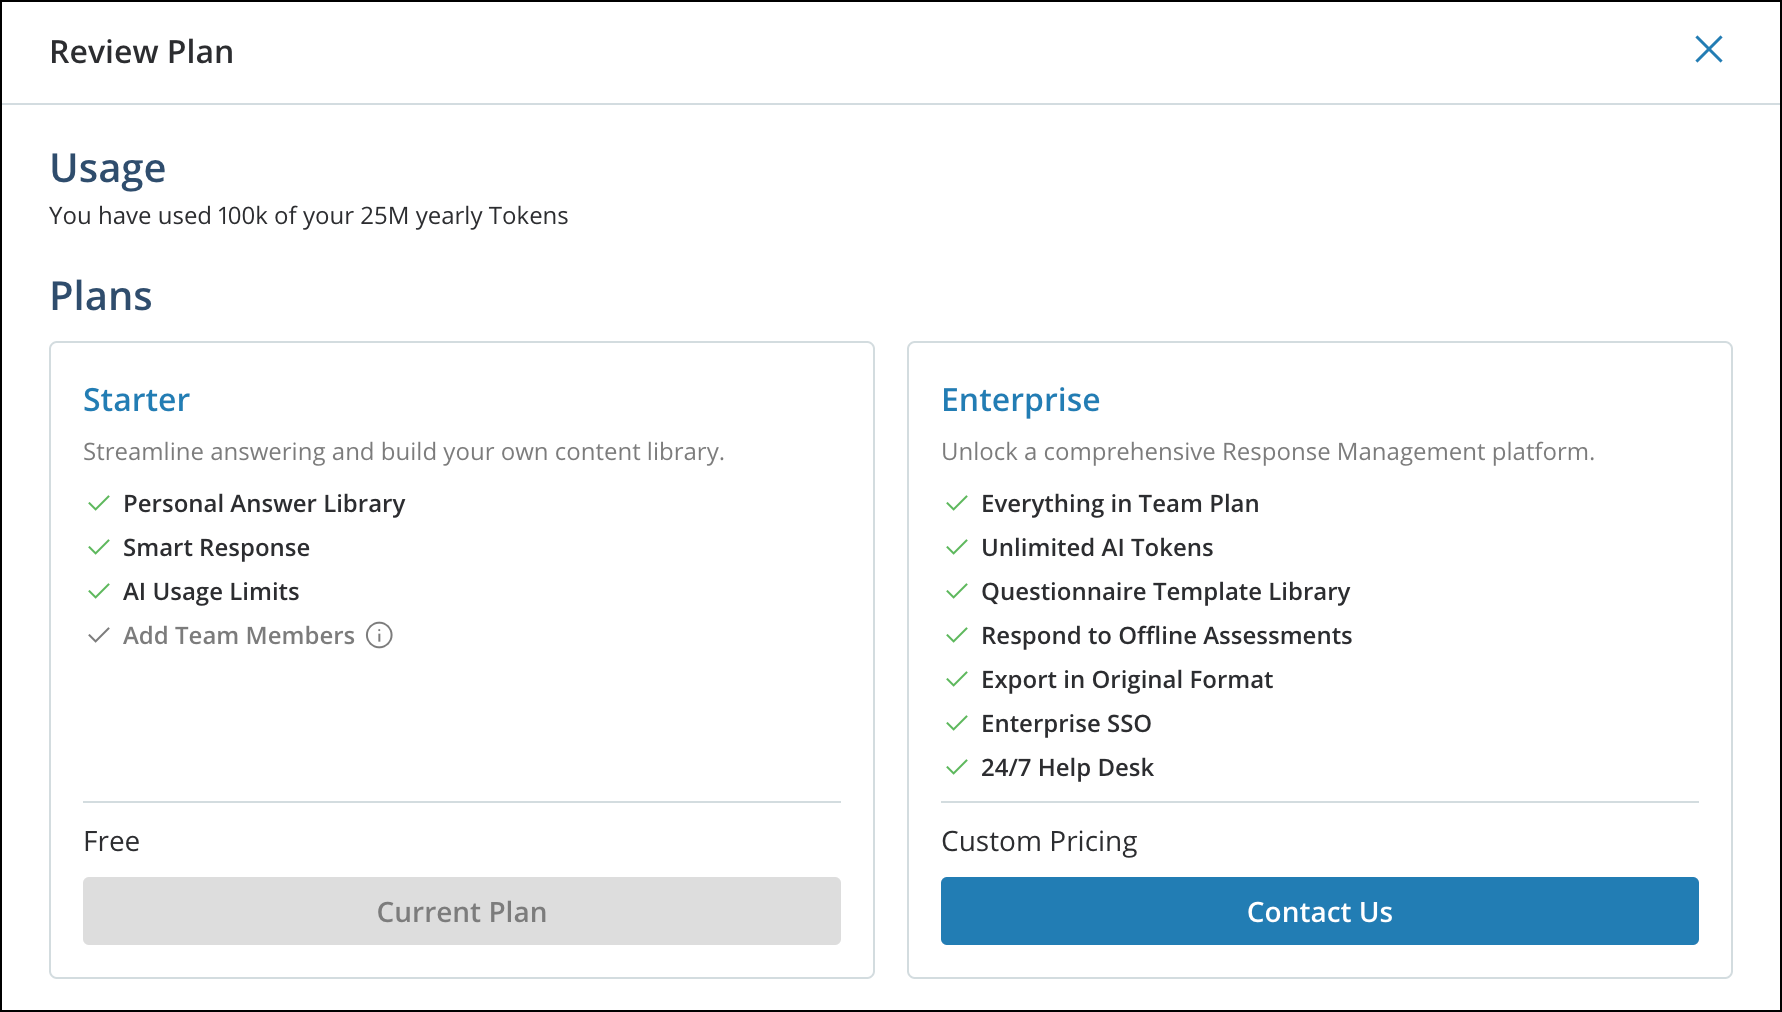This screenshot has height=1012, width=1782.
Task: Click the grayed Current Plan button
Action: click(461, 911)
